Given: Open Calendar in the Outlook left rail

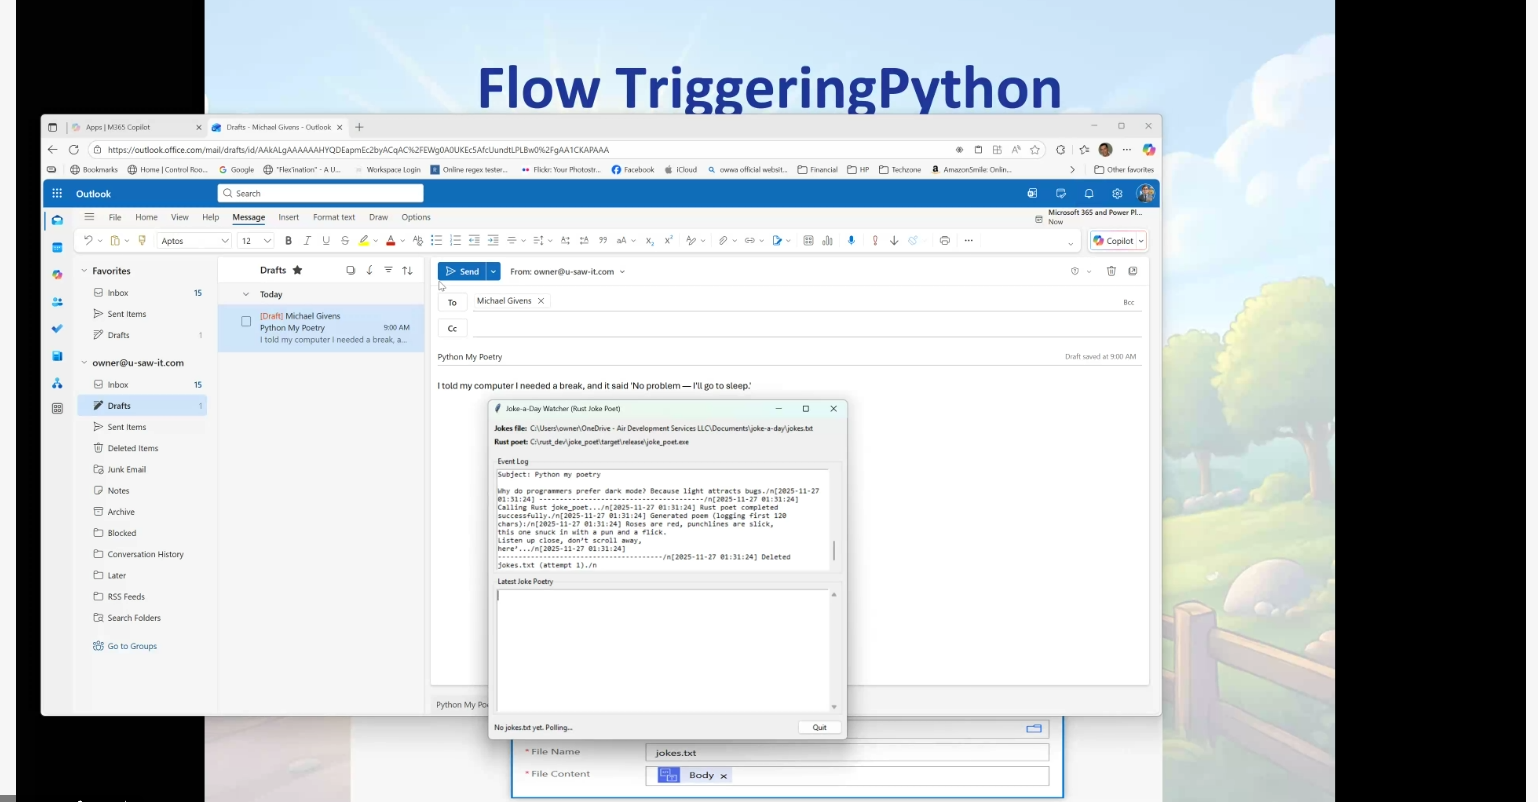Looking at the screenshot, I should (57, 247).
